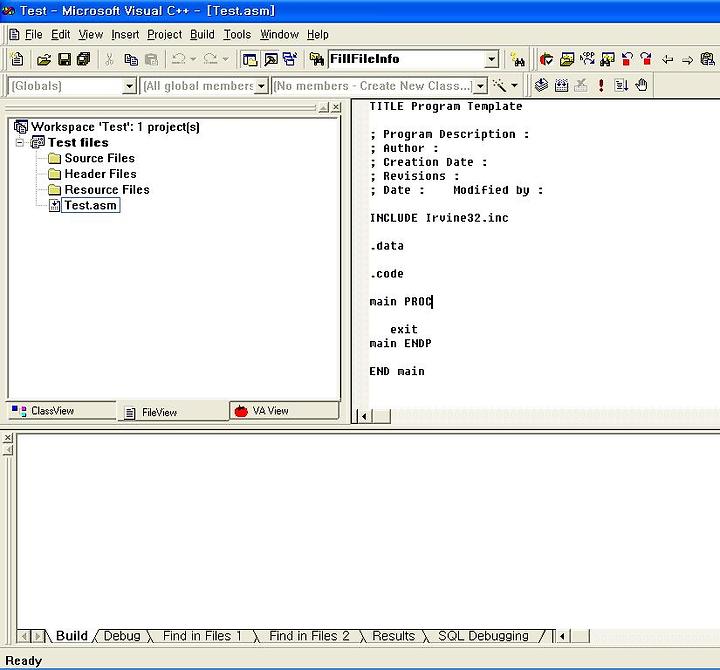Screen dimensions: 720x670
Task: Click the Cut scissors icon
Action: [x=109, y=59]
